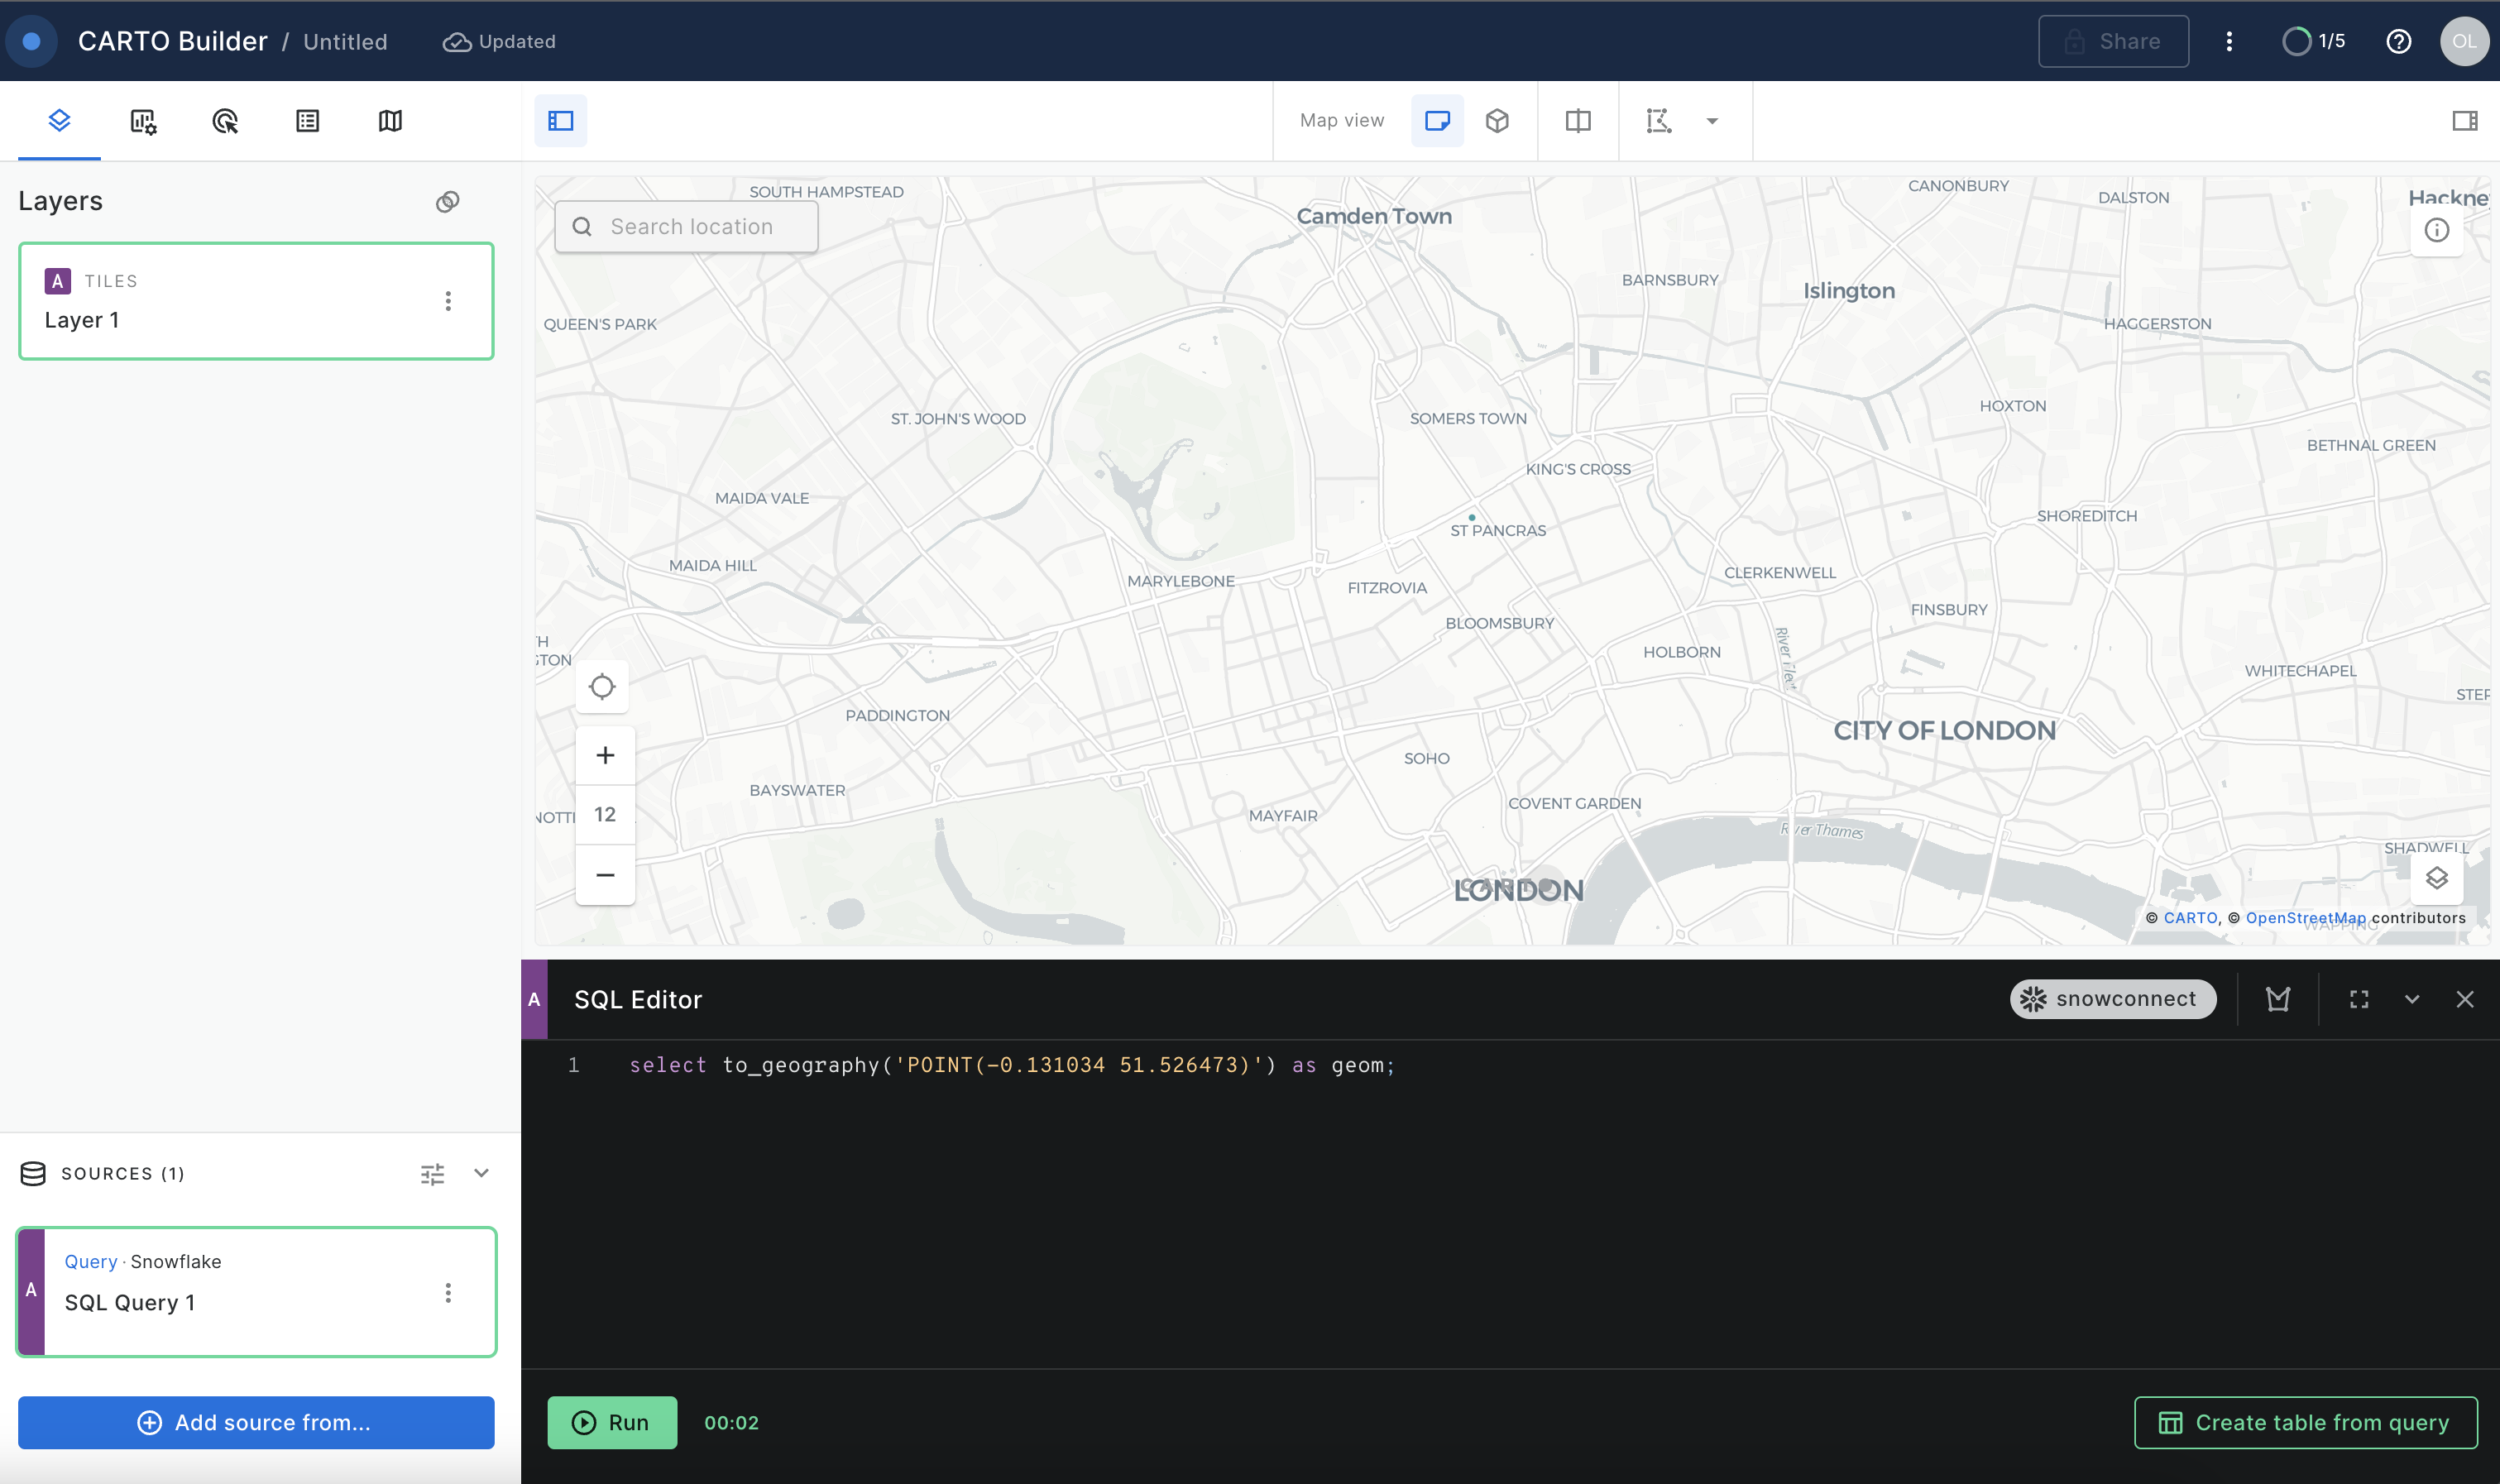Viewport: 2500px width, 1484px height.
Task: Collapse the left panel with the toggle icon
Action: click(x=561, y=120)
